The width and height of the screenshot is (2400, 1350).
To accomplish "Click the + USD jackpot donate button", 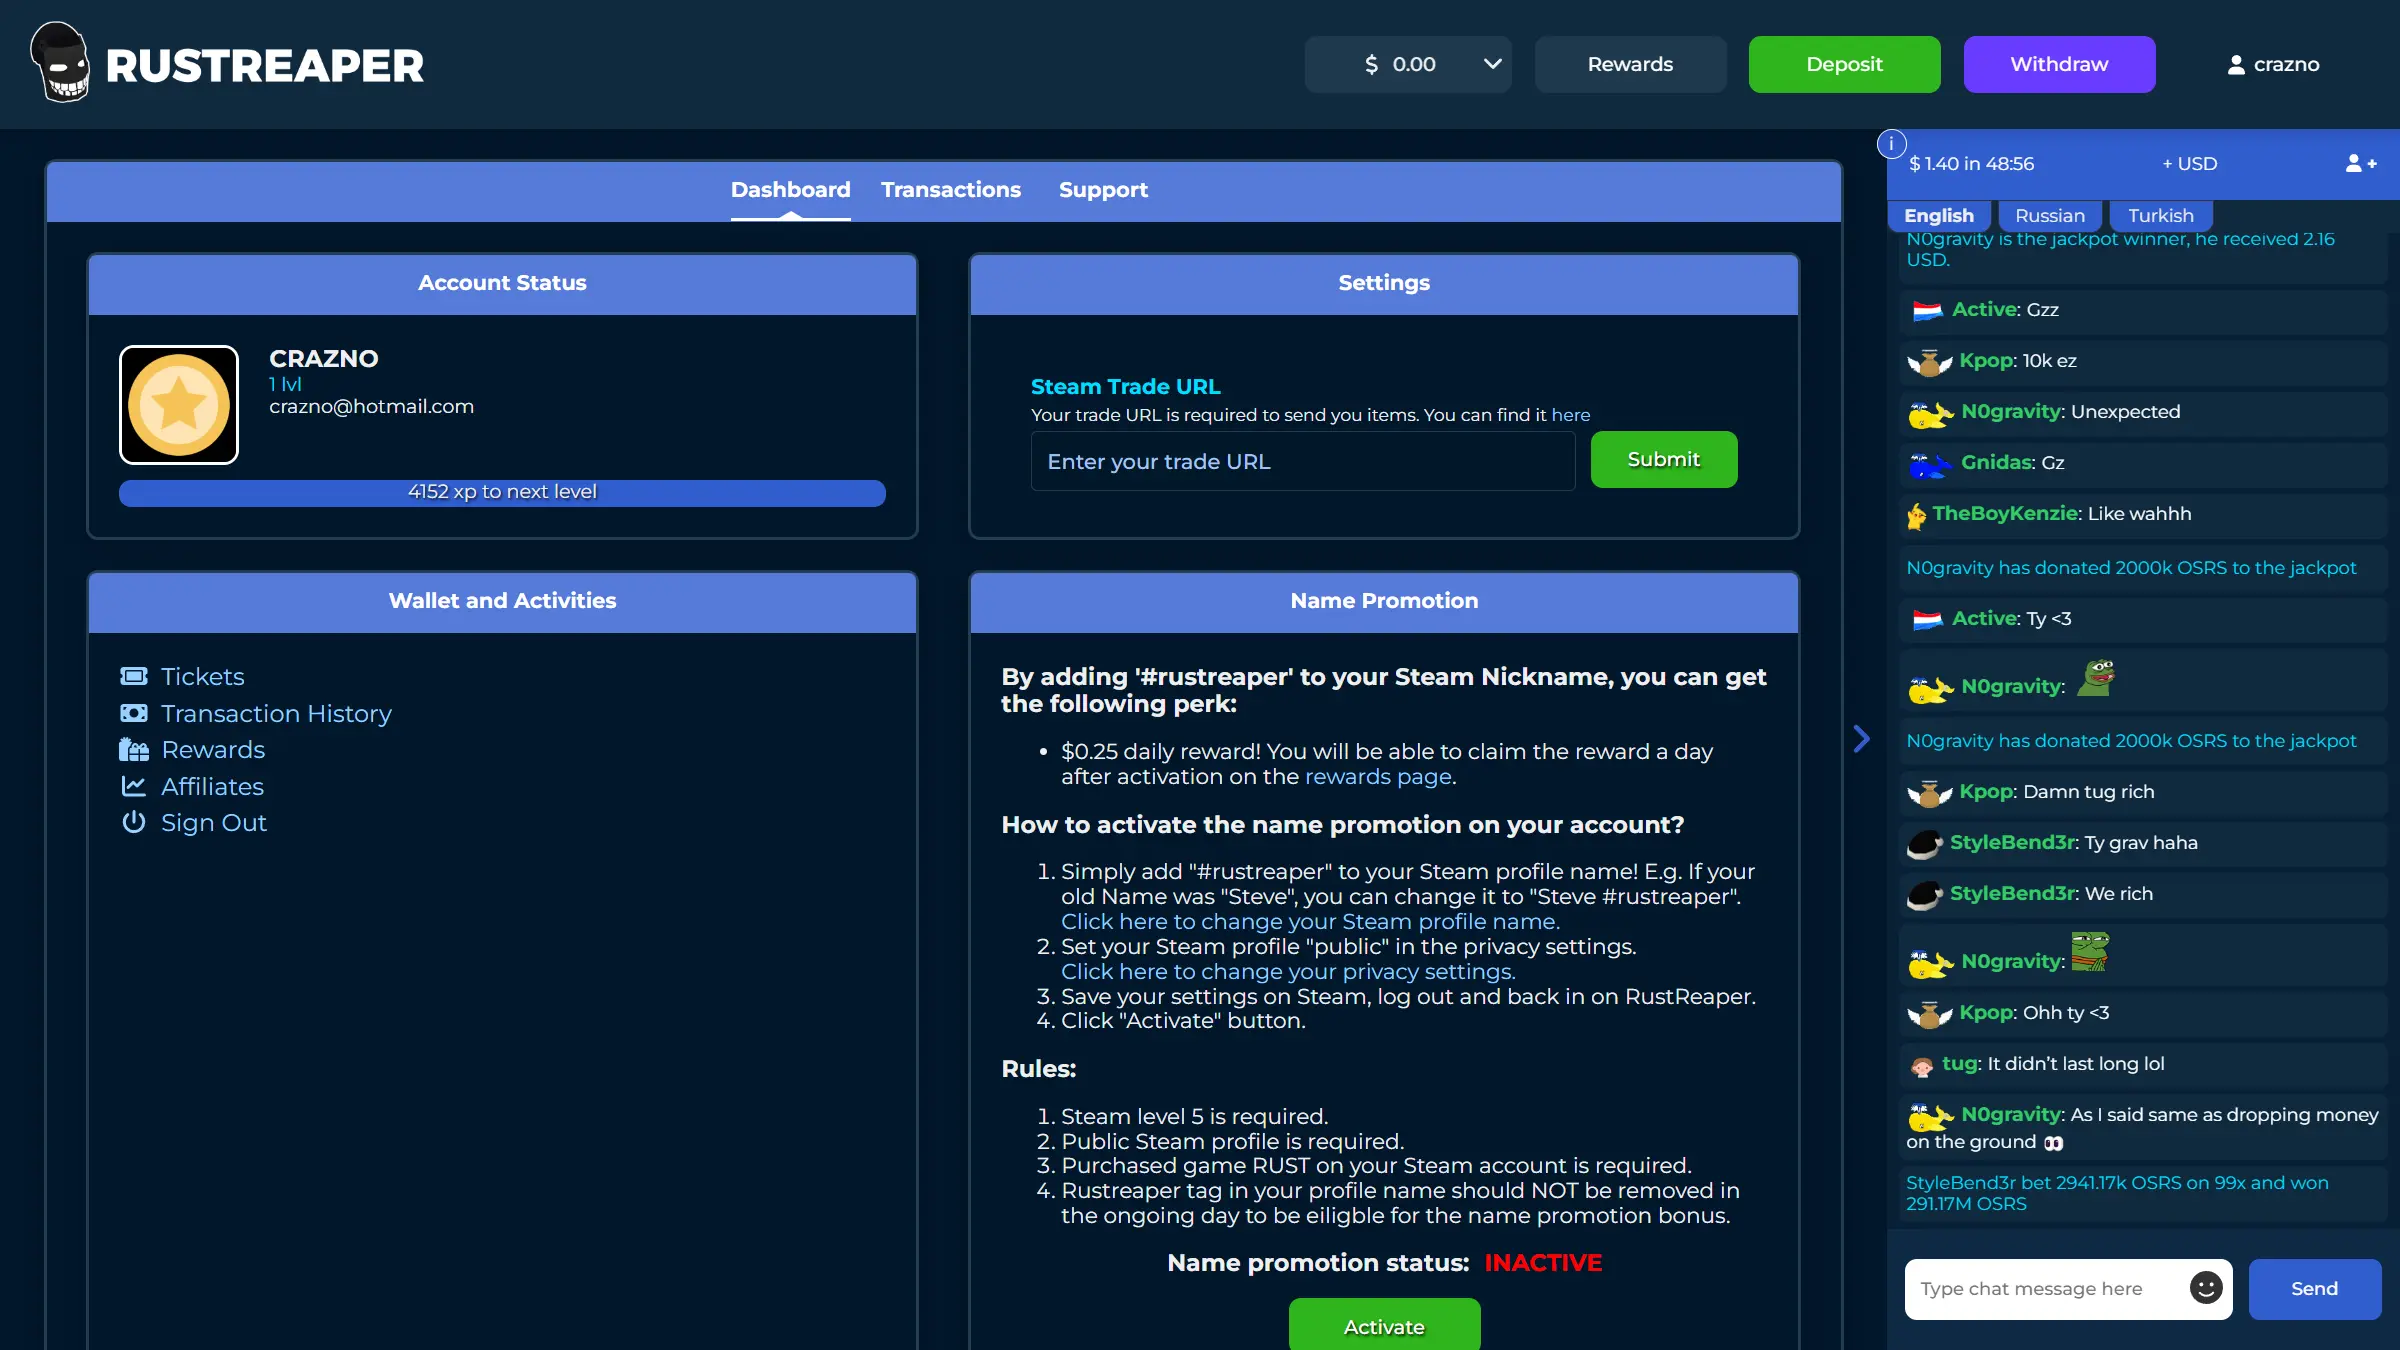I will 2189,164.
